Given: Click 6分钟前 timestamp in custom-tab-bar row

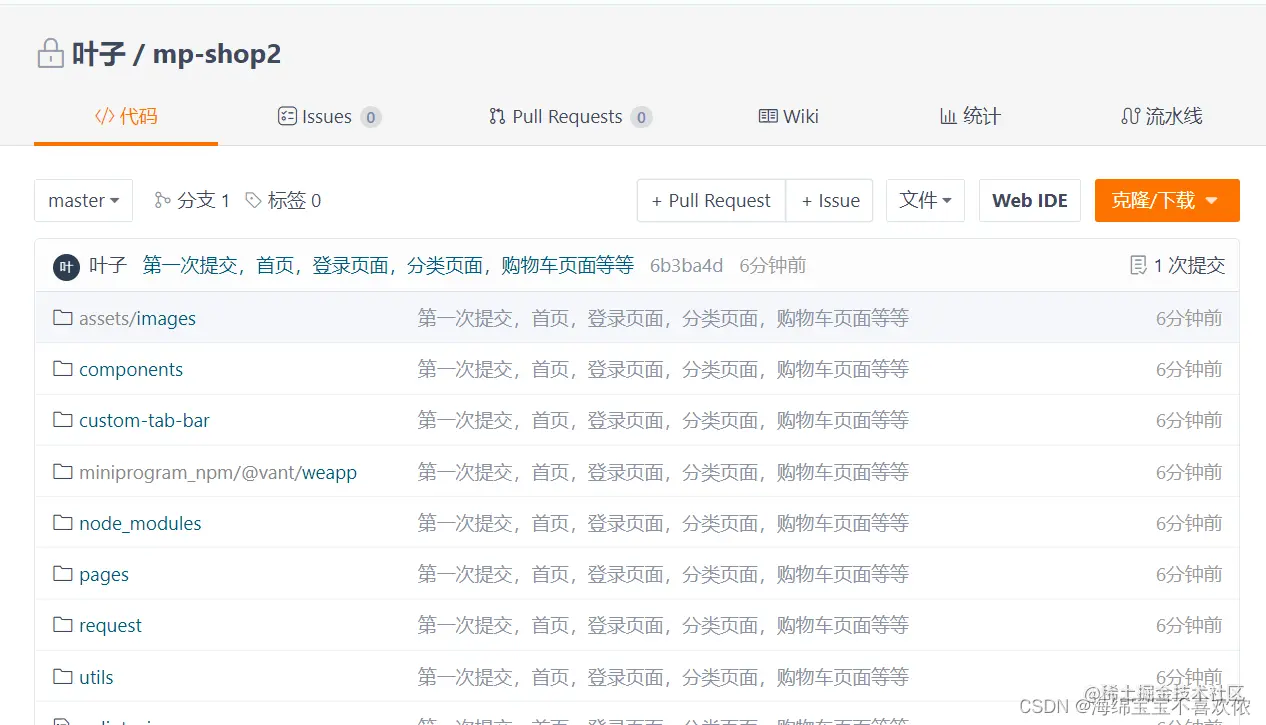Looking at the screenshot, I should point(1189,420).
